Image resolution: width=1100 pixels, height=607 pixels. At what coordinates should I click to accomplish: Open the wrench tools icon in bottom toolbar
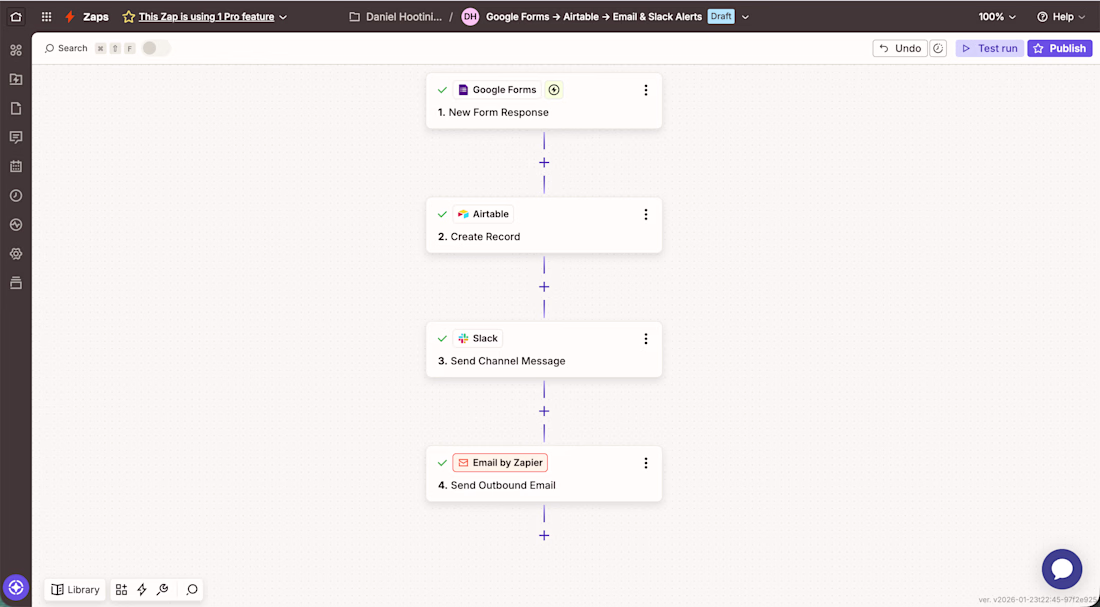163,590
